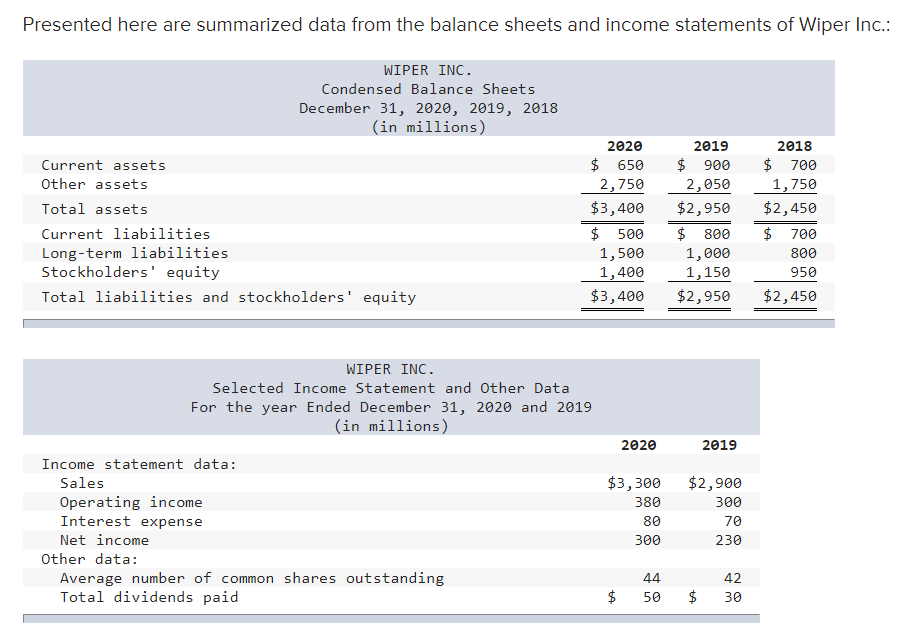
Task: Click the 2020 average shares value 44
Action: pyautogui.click(x=652, y=578)
